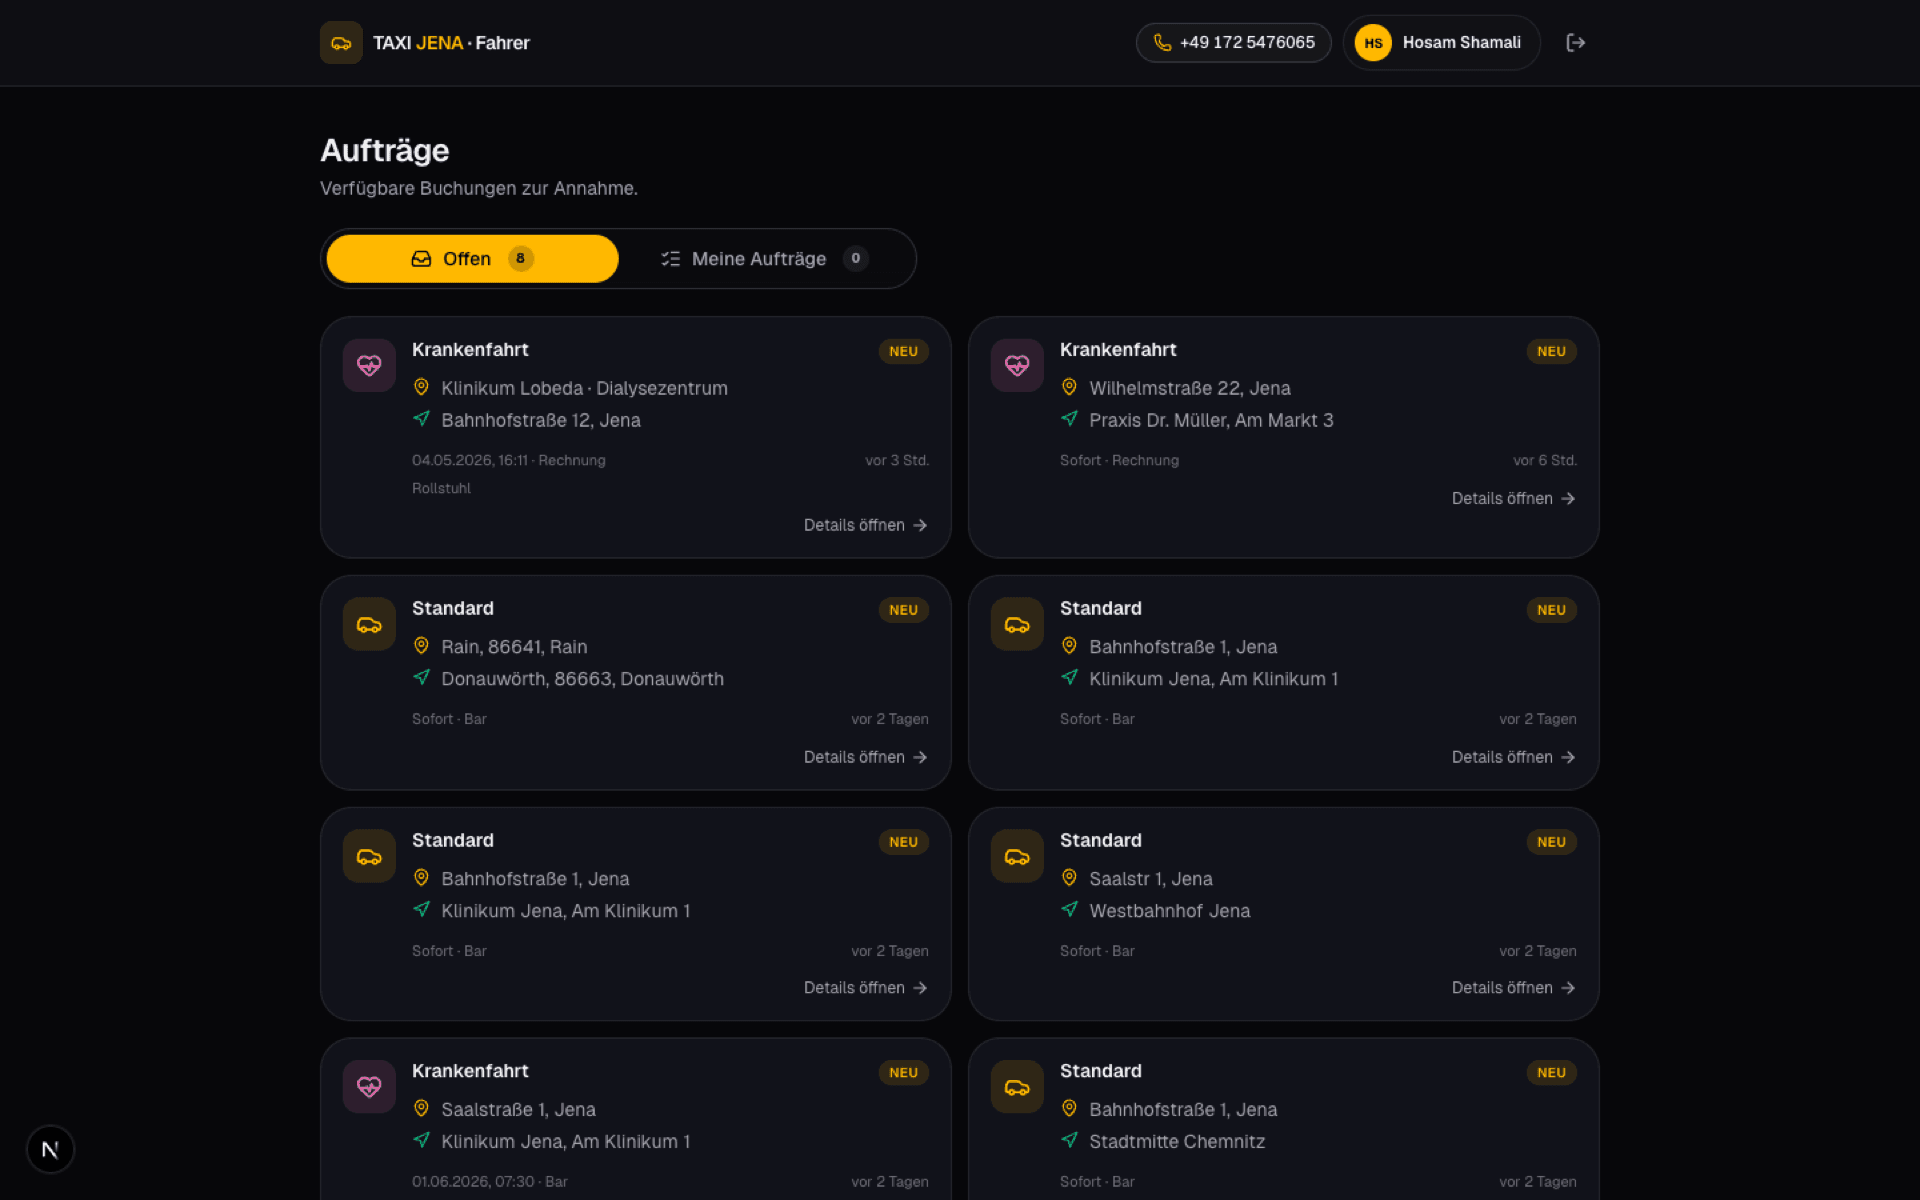The height and width of the screenshot is (1200, 1920).
Task: Switch to the Offen tab
Action: (x=472, y=259)
